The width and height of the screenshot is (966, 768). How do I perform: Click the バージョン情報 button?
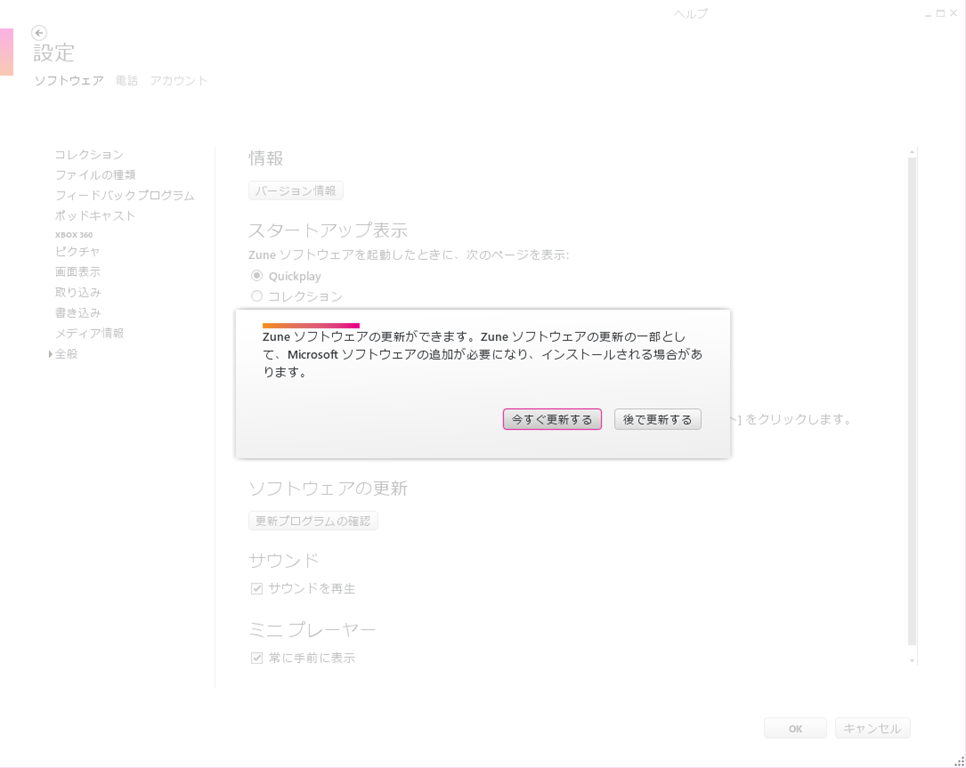click(296, 191)
